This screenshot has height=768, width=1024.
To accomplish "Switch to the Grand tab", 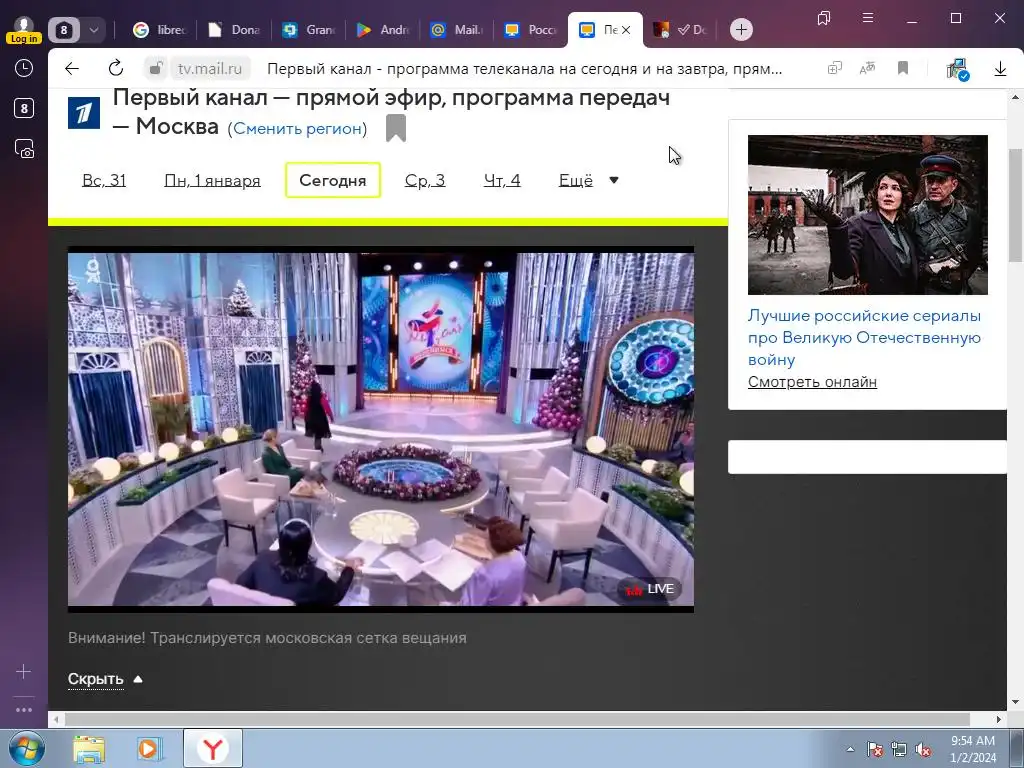I will [309, 29].
